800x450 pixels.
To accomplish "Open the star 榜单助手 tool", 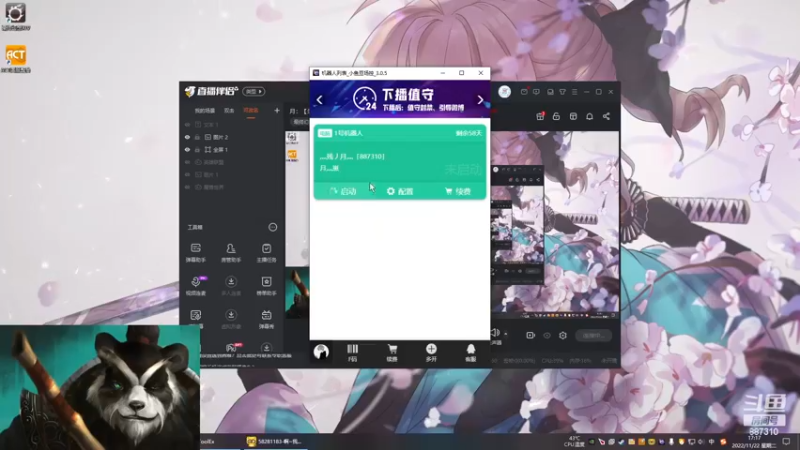I will [x=266, y=286].
